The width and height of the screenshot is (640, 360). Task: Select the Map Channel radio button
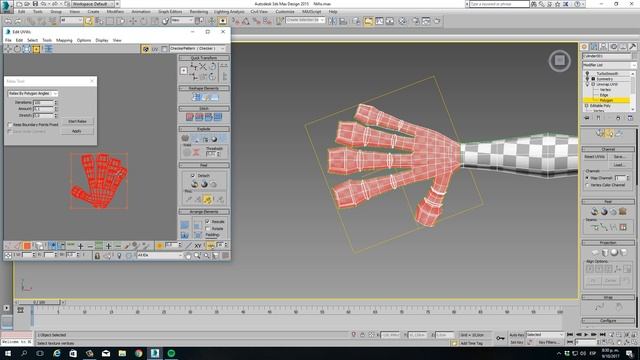click(587, 178)
